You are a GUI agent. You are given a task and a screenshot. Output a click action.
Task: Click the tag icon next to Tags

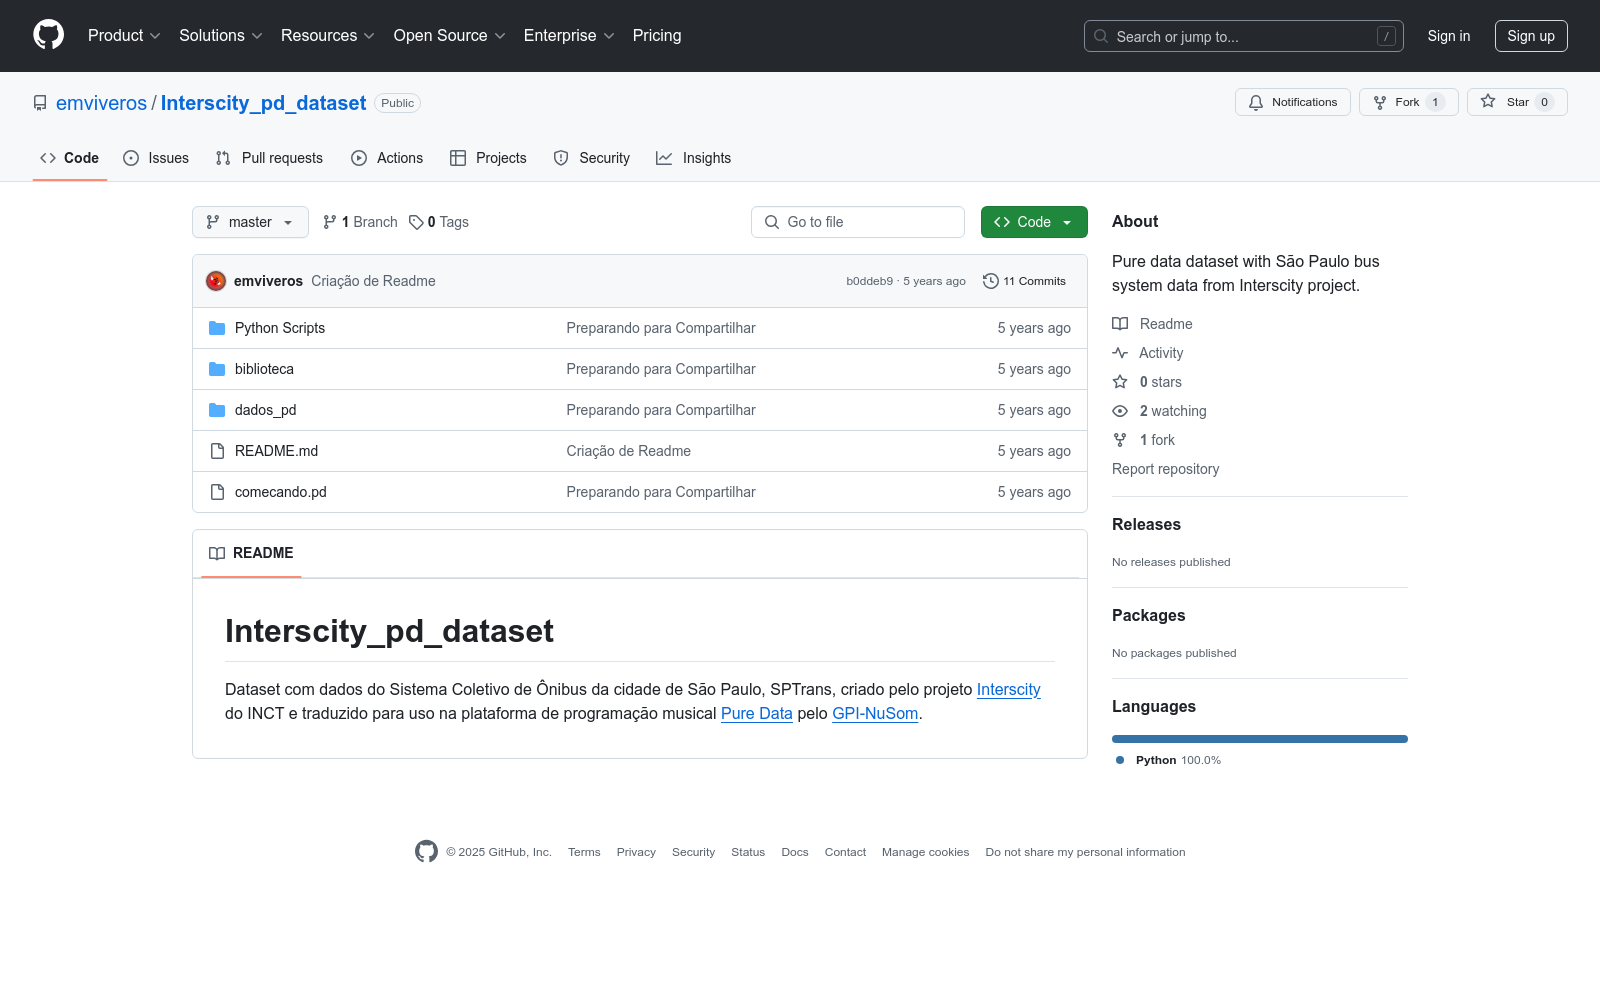pos(416,222)
